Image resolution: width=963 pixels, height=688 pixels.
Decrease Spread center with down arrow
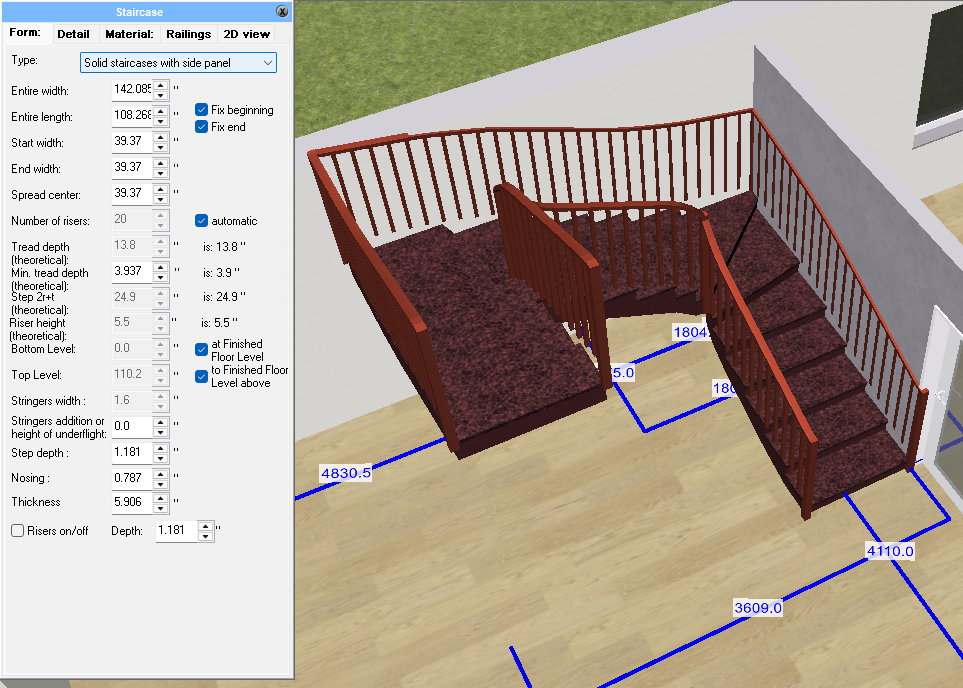point(160,198)
